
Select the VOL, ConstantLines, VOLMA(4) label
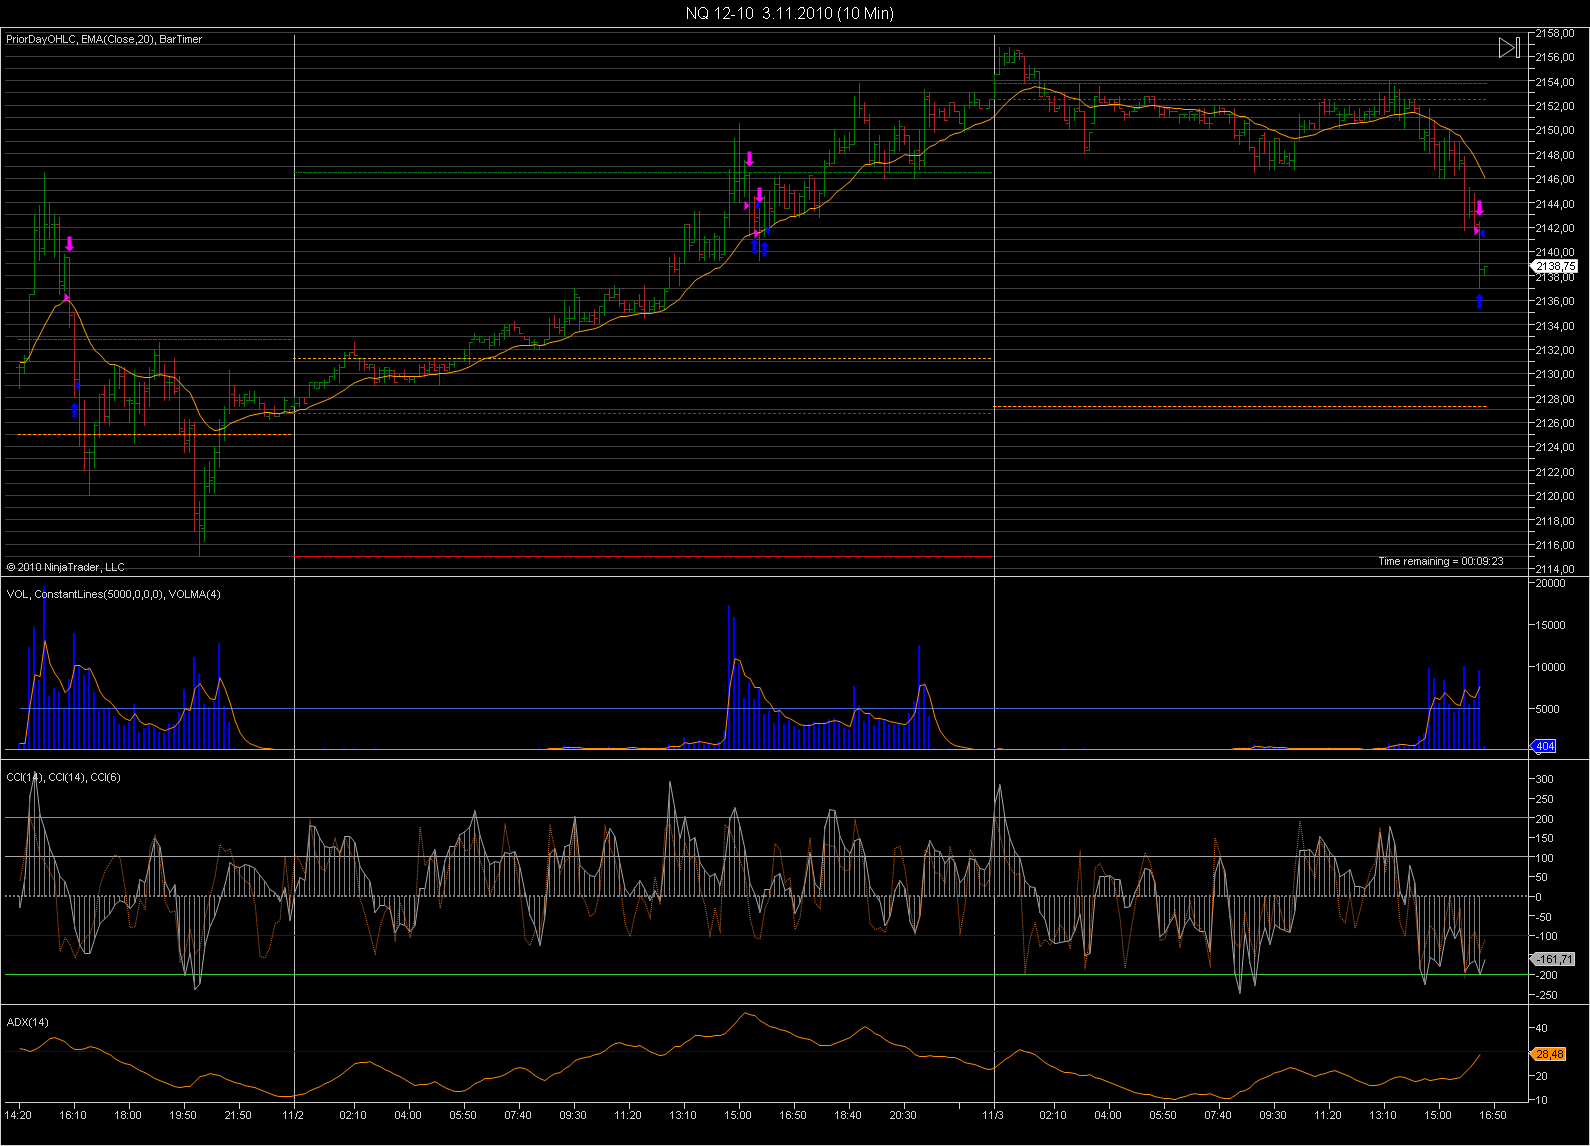click(x=113, y=594)
